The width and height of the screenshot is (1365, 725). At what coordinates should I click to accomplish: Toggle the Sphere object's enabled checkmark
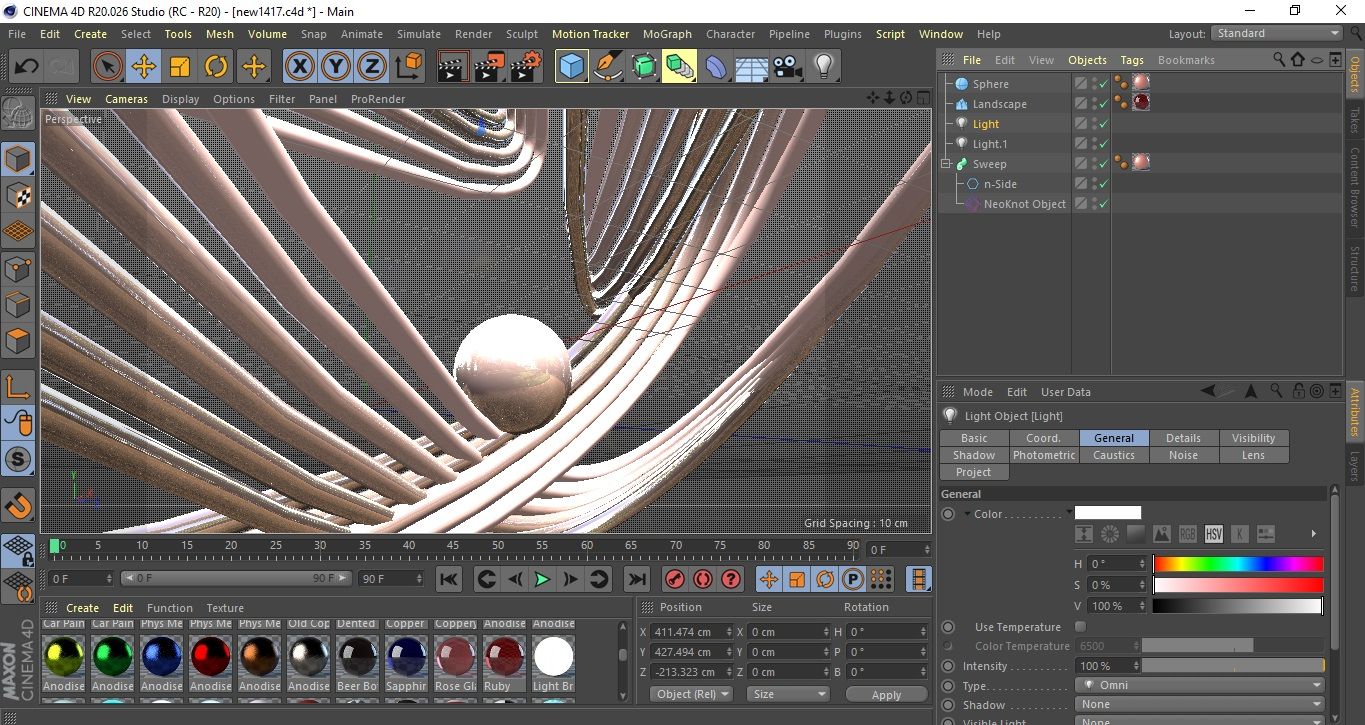pos(1103,84)
